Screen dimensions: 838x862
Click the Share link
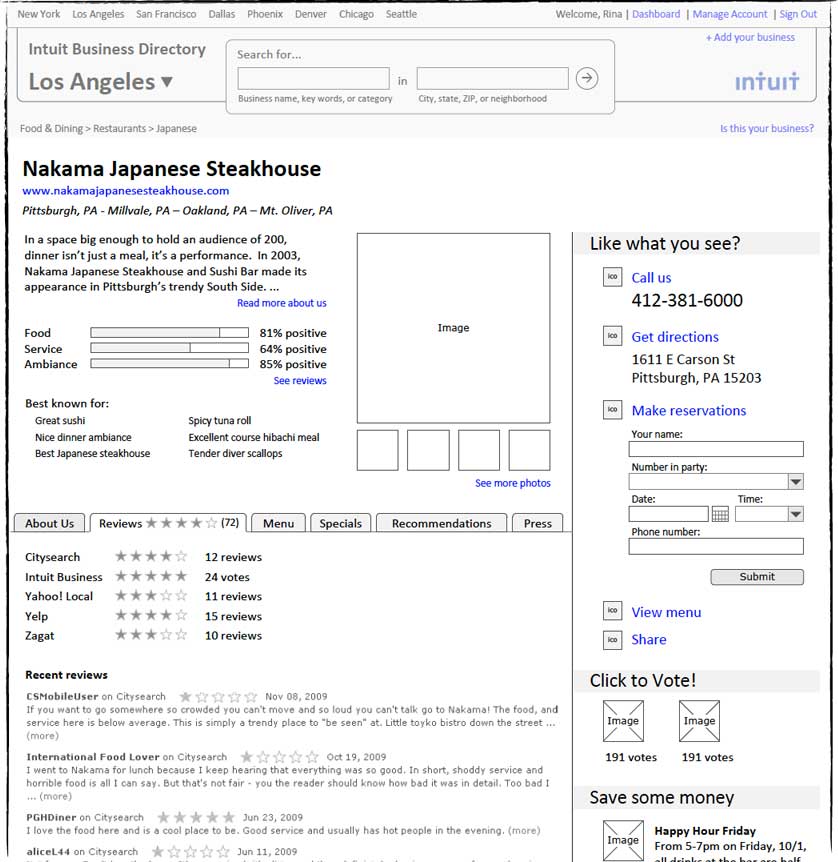tap(648, 640)
